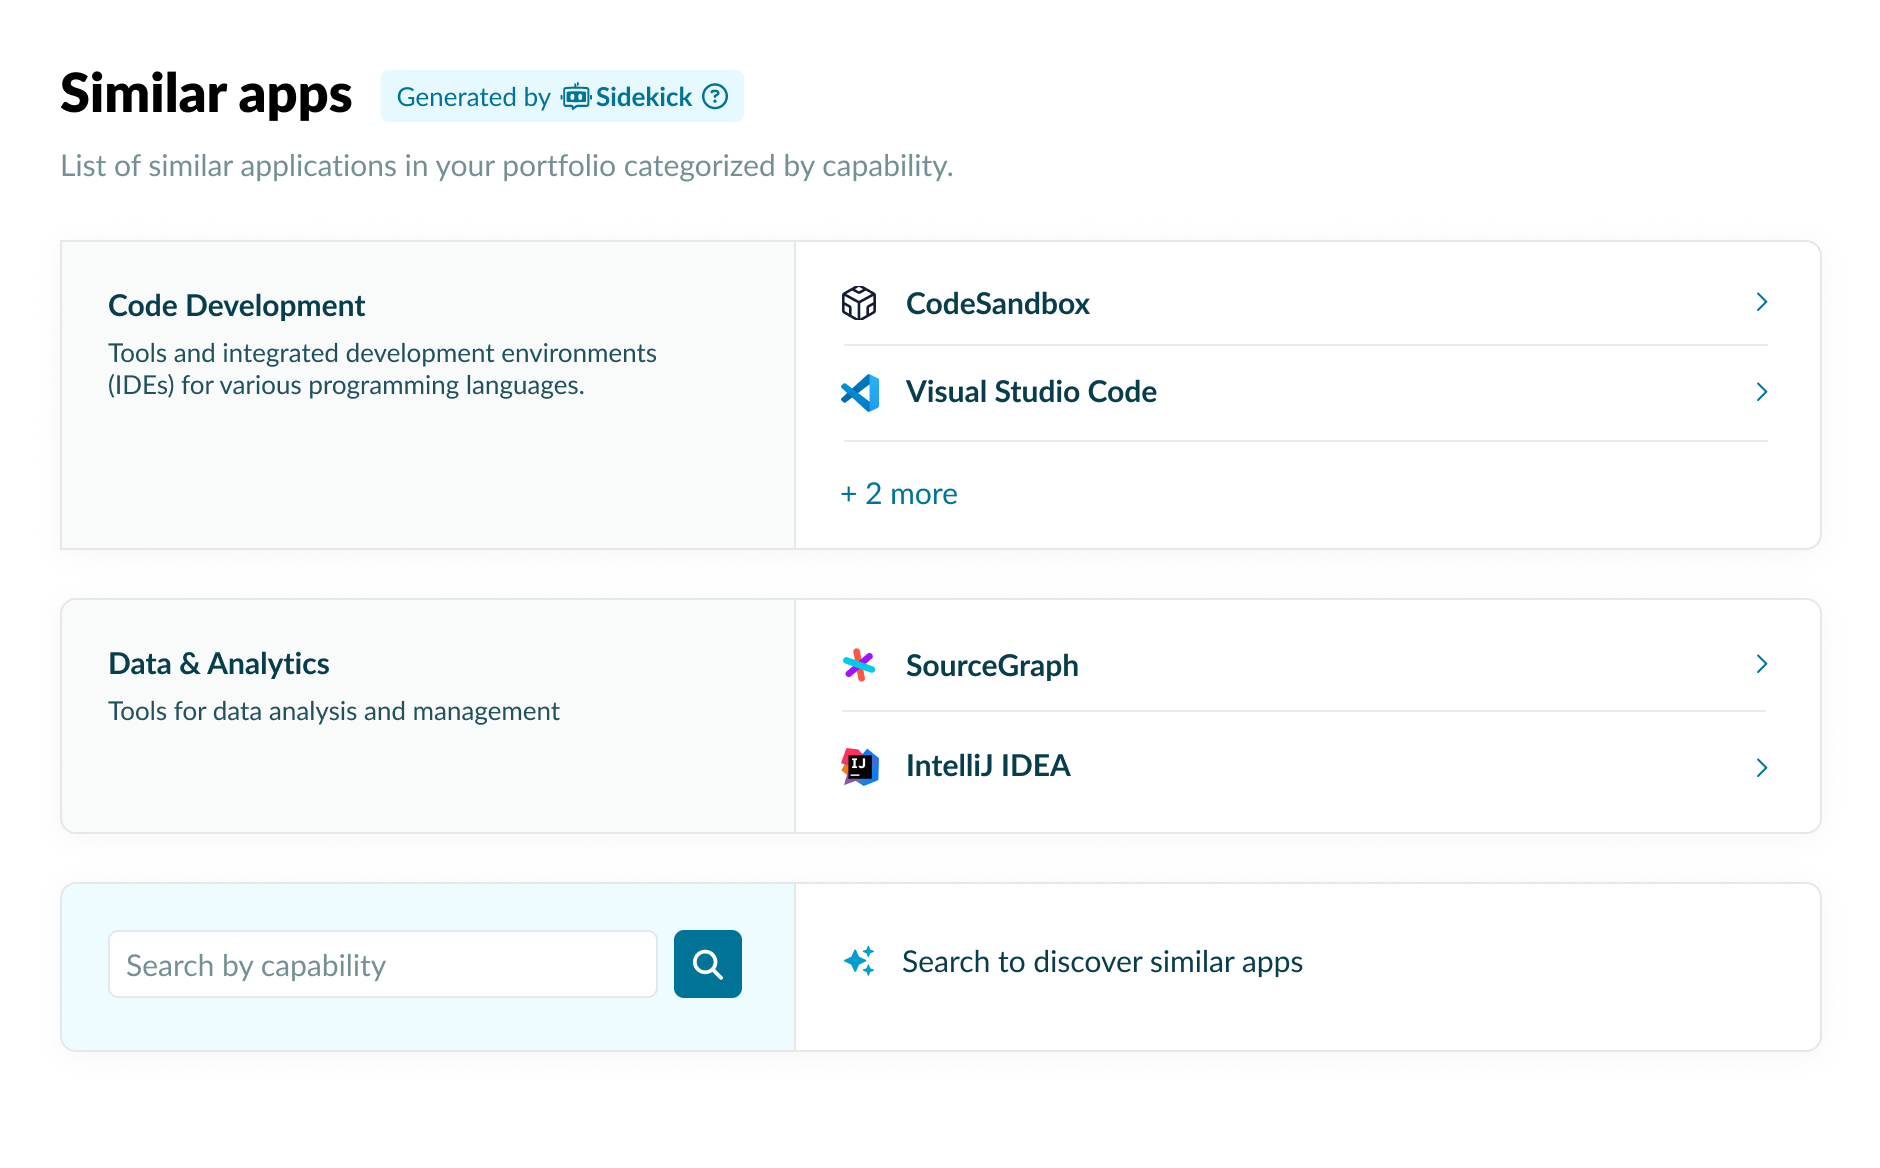
Task: Click the IntelliJ IDEA logo icon
Action: 860,766
